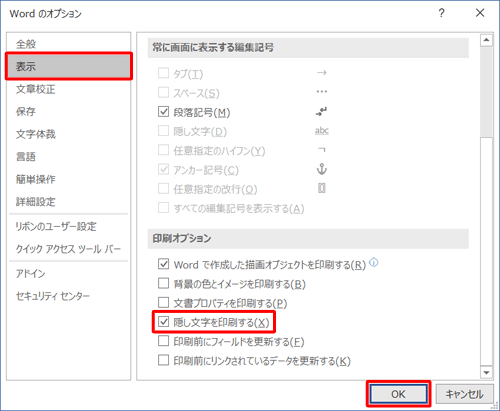Click 常に画面に表示する編集記号 heading
The image size is (500, 411).
tap(213, 47)
